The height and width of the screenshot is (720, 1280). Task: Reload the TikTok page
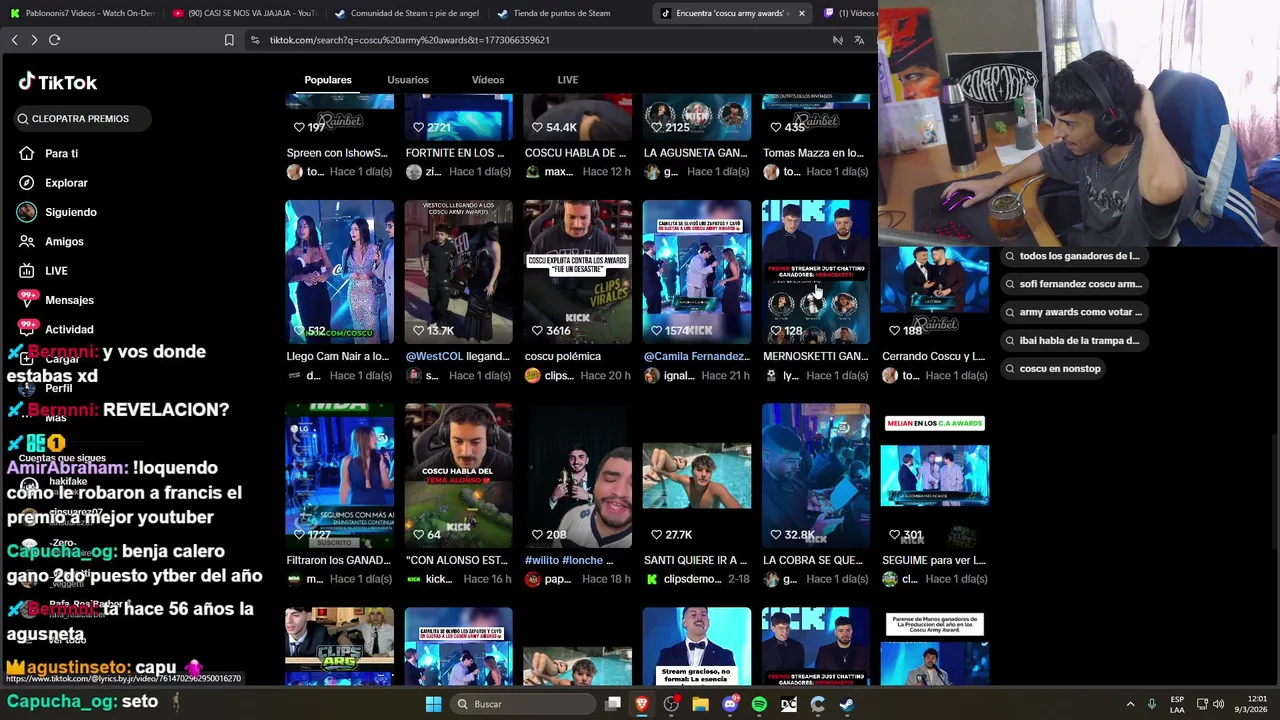coord(55,40)
